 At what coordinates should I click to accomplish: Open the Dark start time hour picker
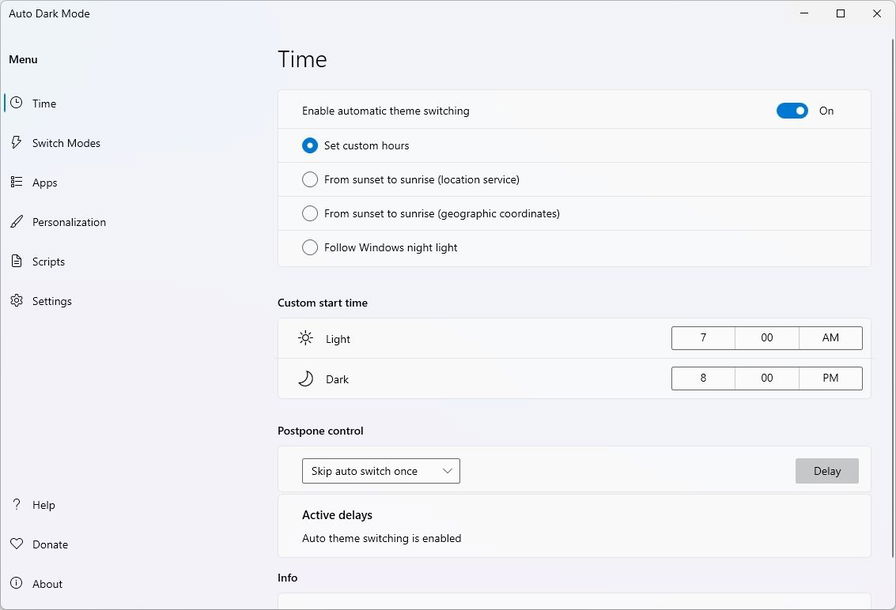703,378
